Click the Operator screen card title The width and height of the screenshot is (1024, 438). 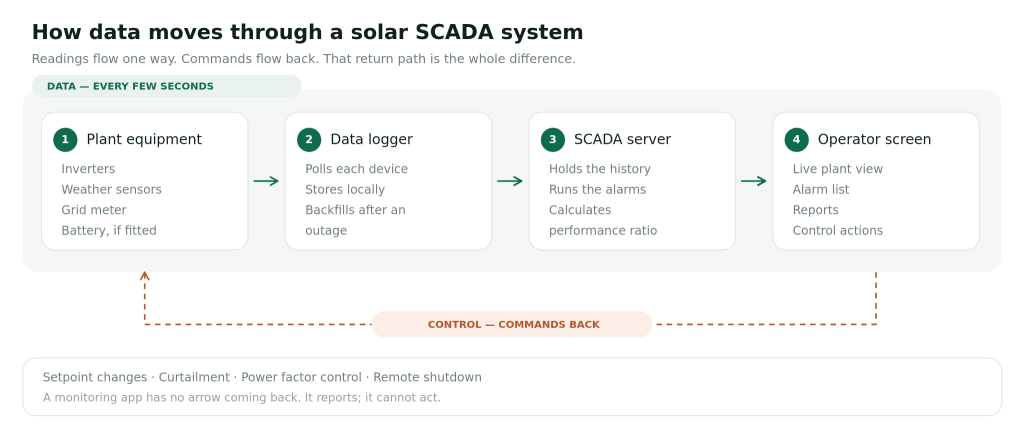click(874, 140)
